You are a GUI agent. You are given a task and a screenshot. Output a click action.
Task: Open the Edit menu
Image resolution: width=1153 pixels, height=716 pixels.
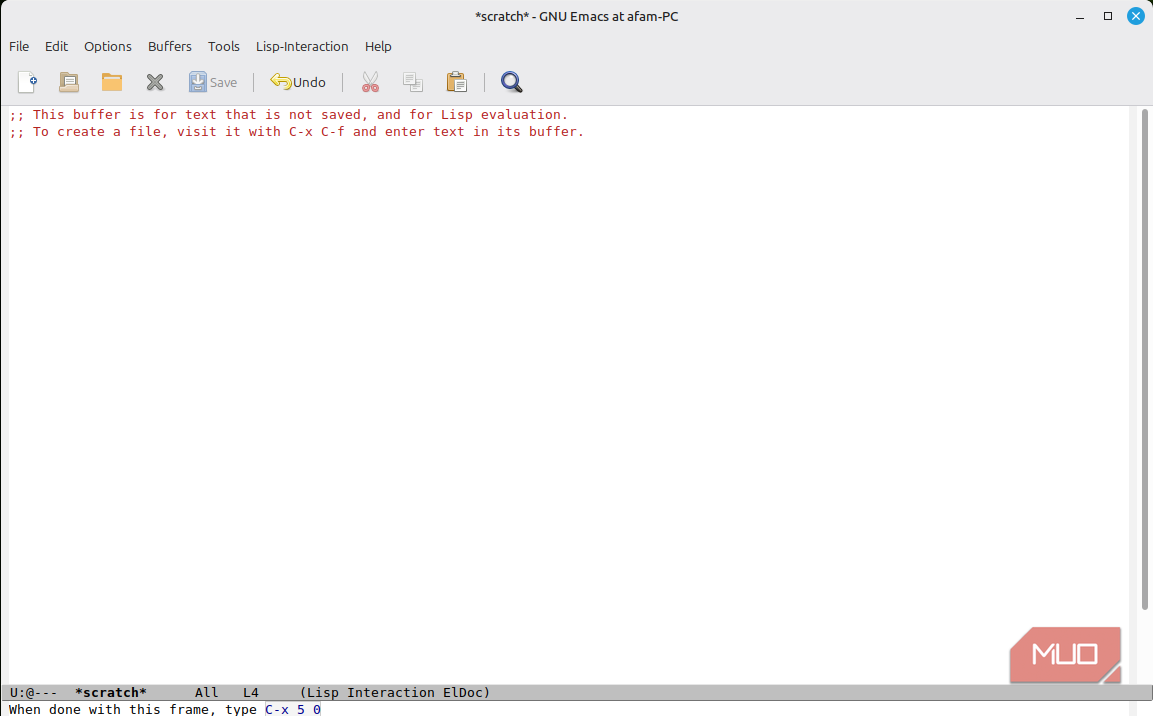coord(56,46)
